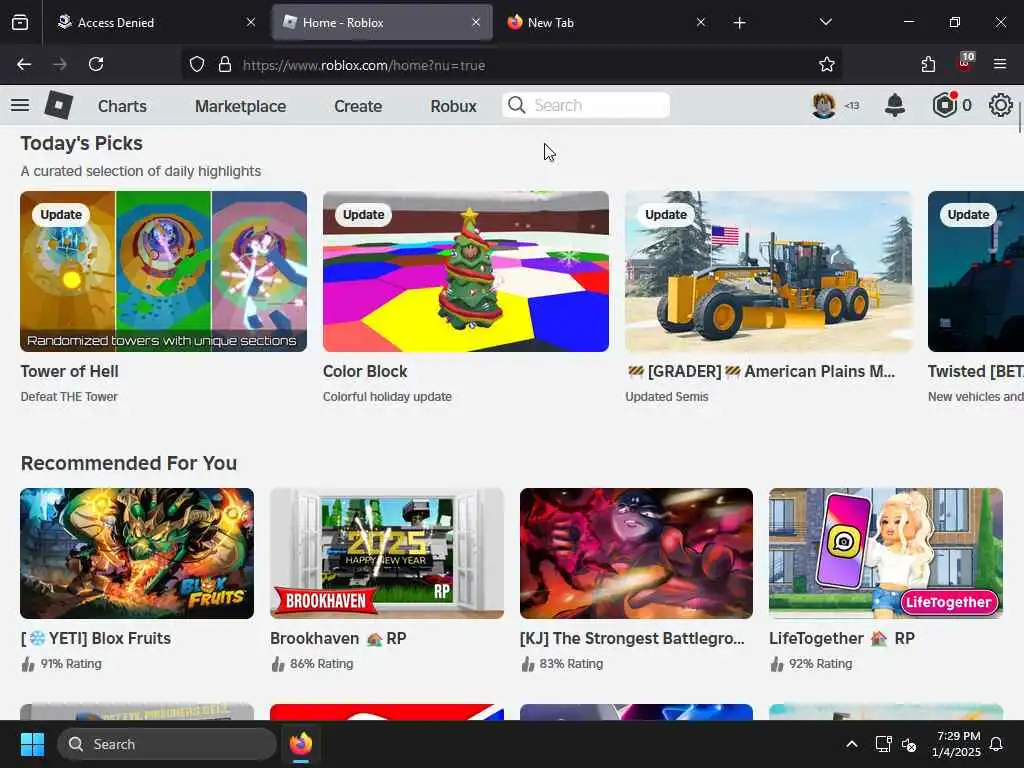Select the Robux nav item
The image size is (1024, 768).
tap(453, 106)
